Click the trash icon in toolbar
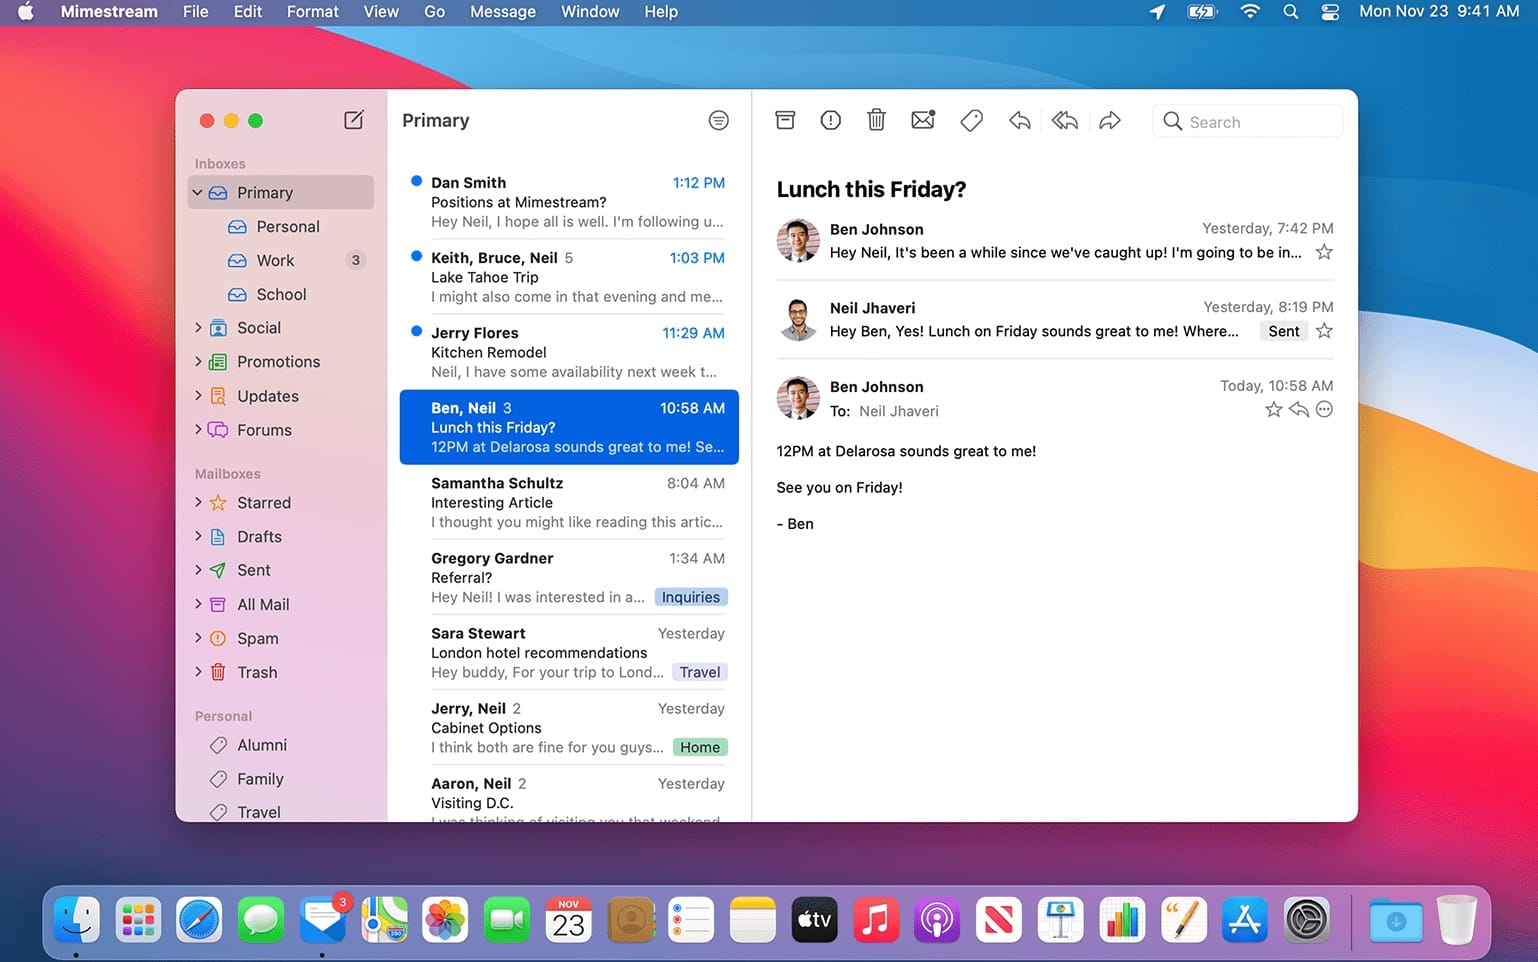 point(876,120)
